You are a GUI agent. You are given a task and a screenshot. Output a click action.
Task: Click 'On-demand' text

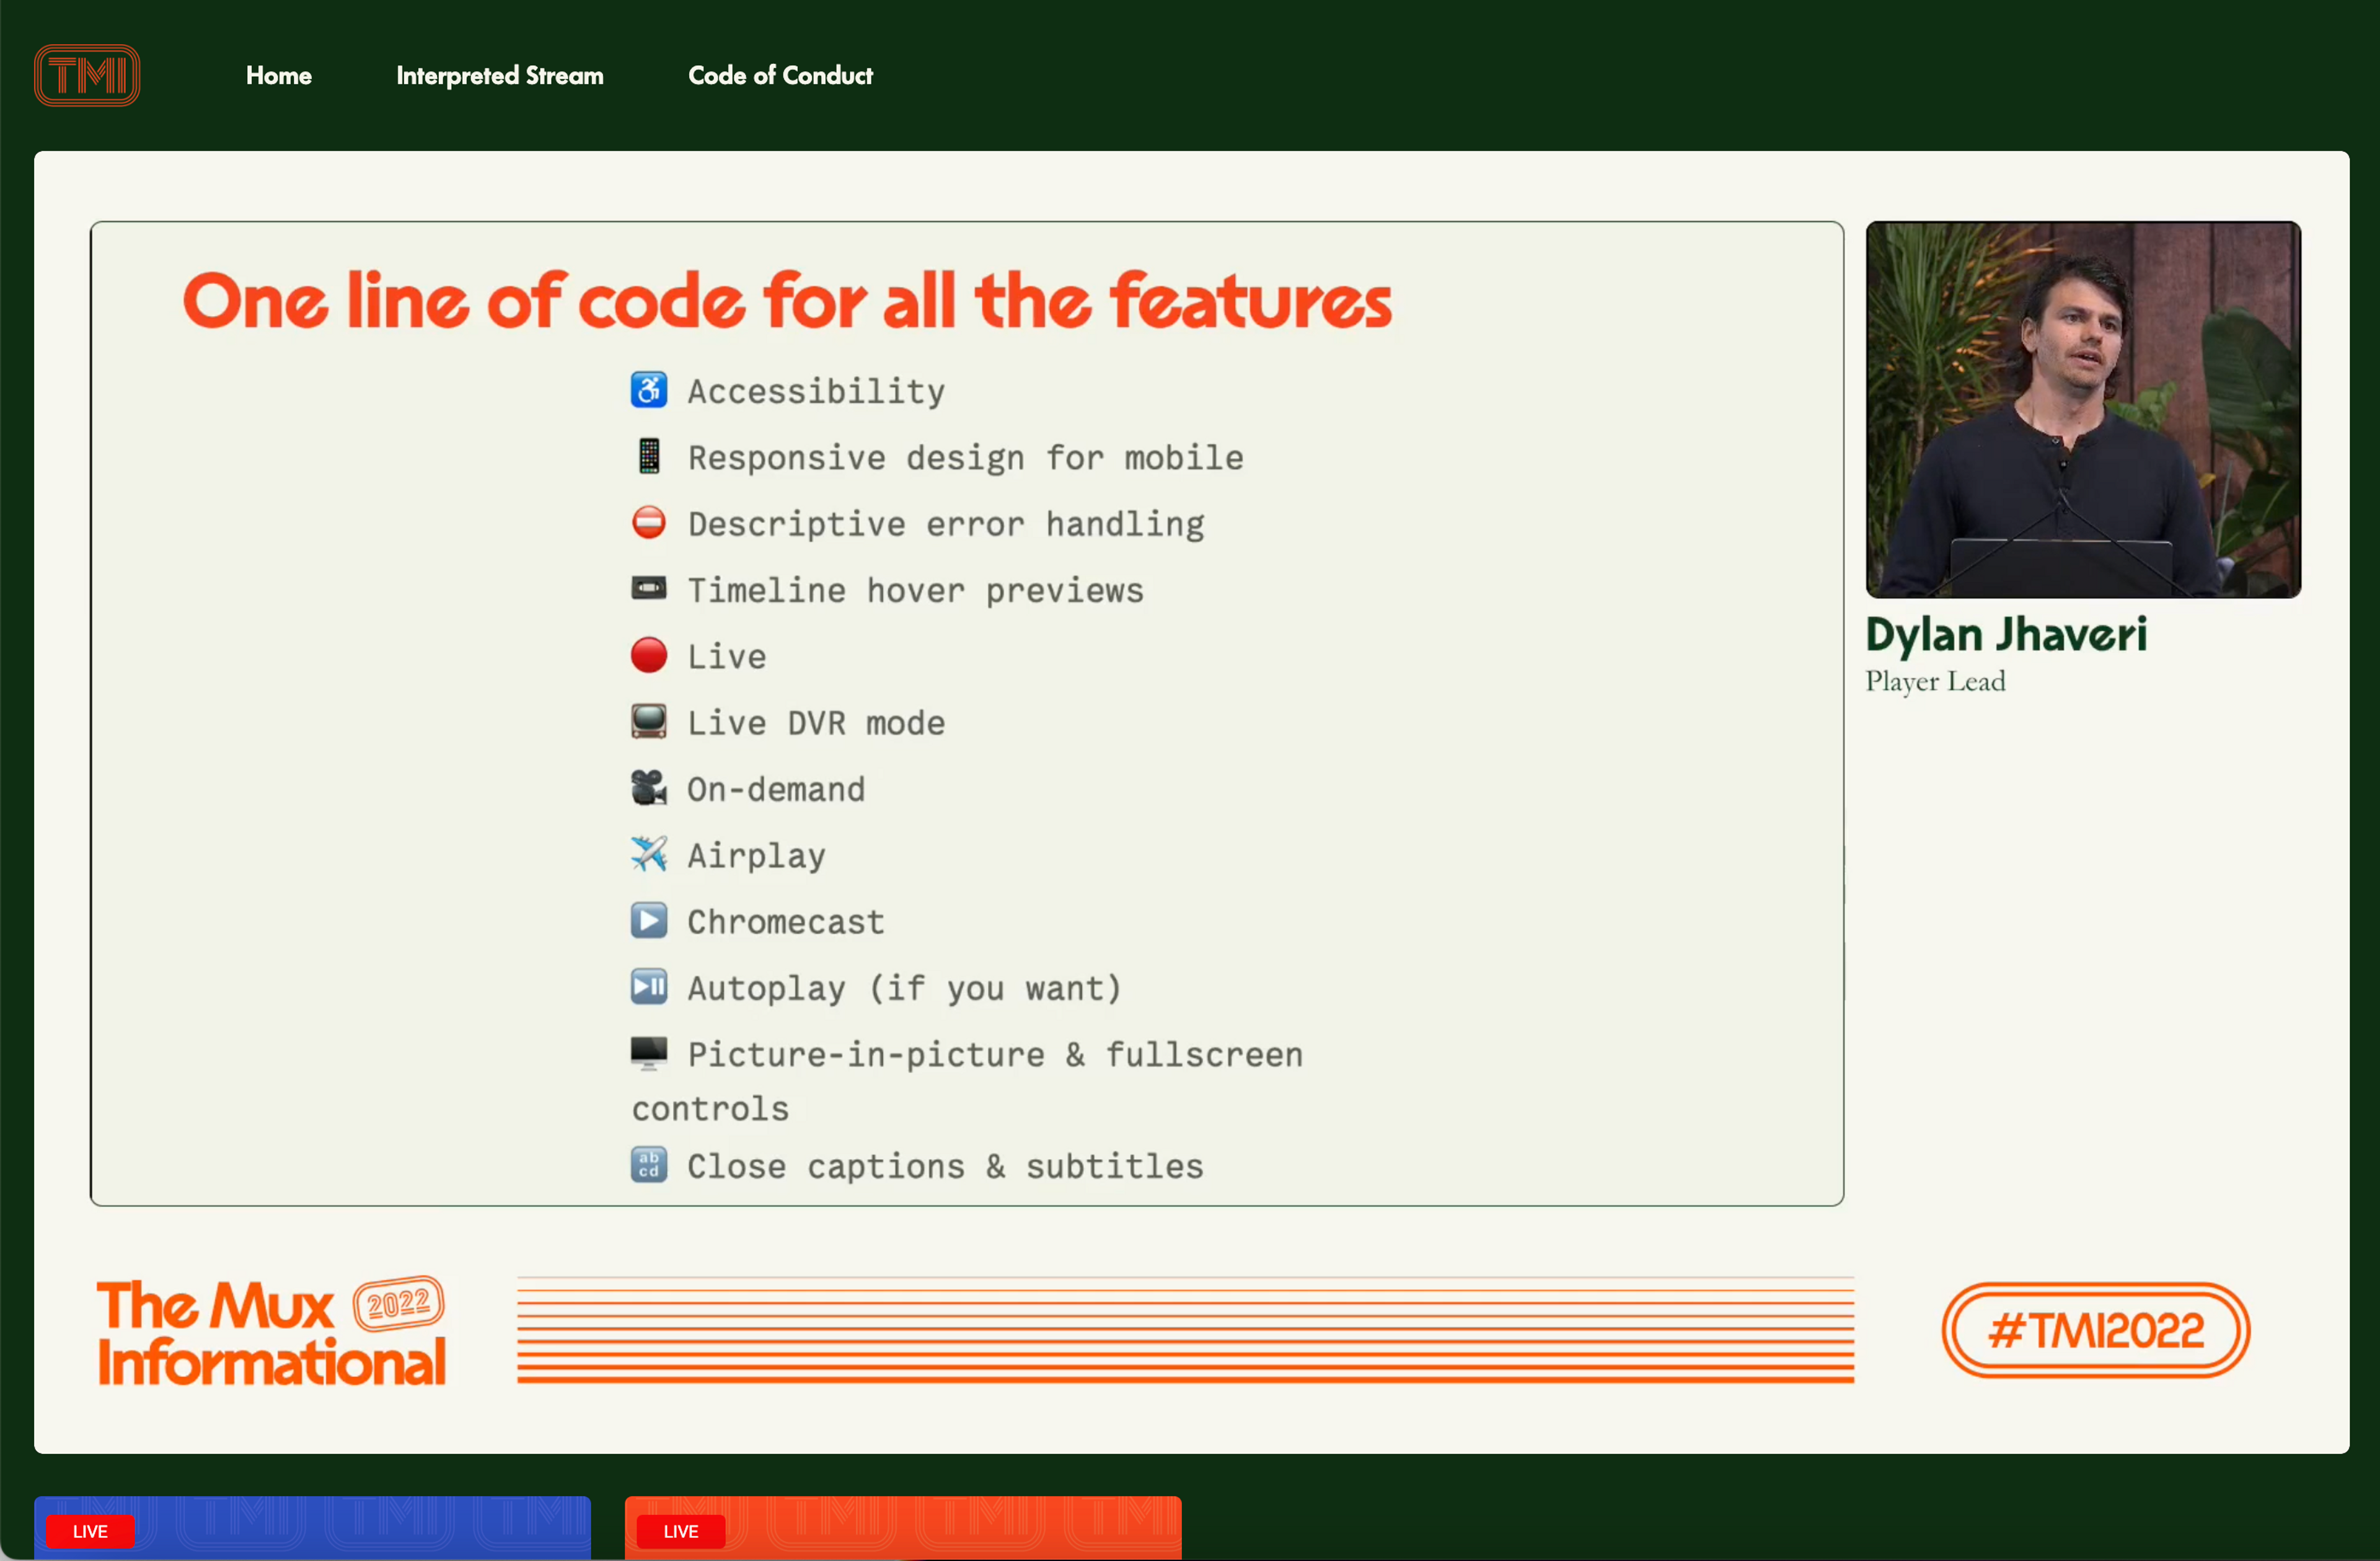(776, 789)
